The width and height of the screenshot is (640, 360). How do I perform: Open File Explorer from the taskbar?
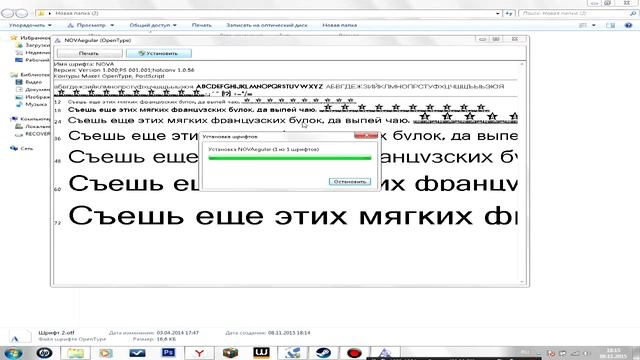click(x=76, y=353)
